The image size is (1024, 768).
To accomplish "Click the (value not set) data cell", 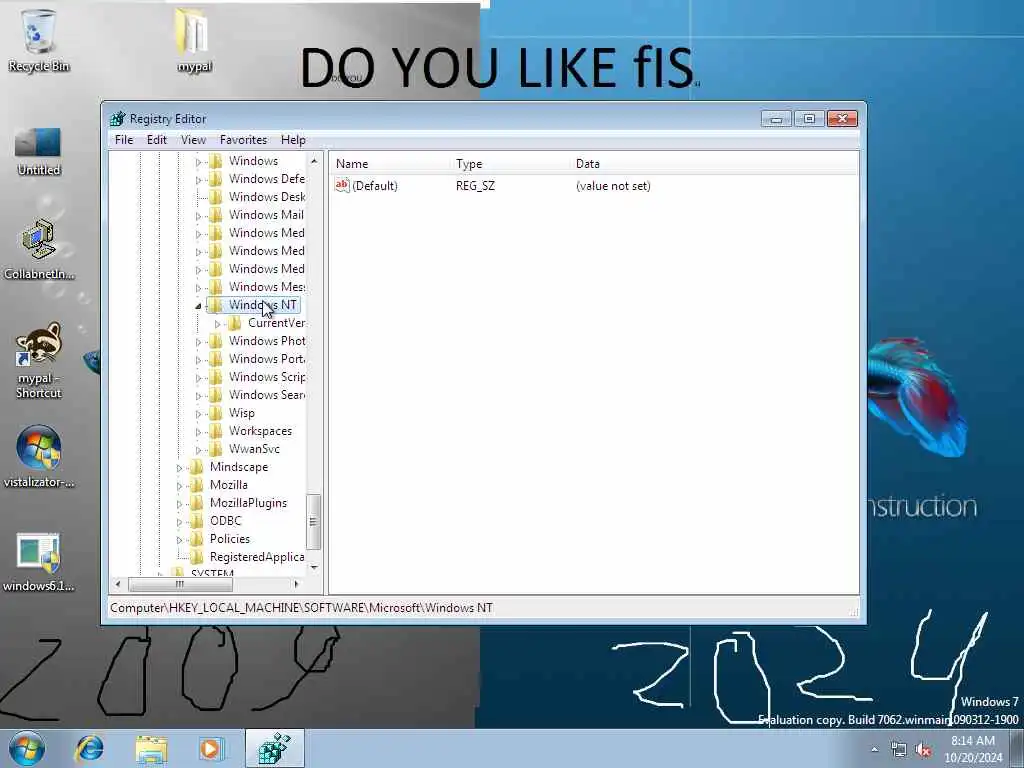I will [613, 186].
